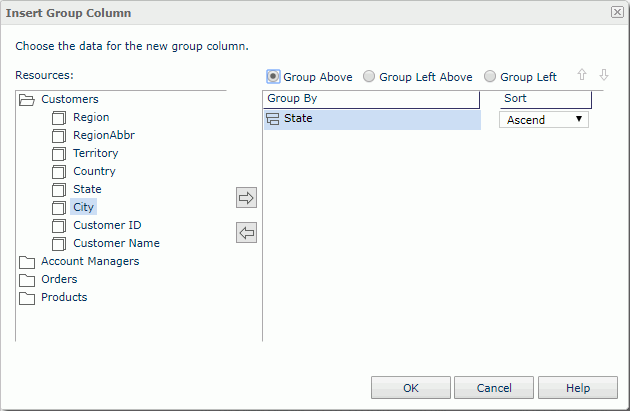Click the Customer Name field icon
Screen dimensions: 630x411
click(59, 244)
